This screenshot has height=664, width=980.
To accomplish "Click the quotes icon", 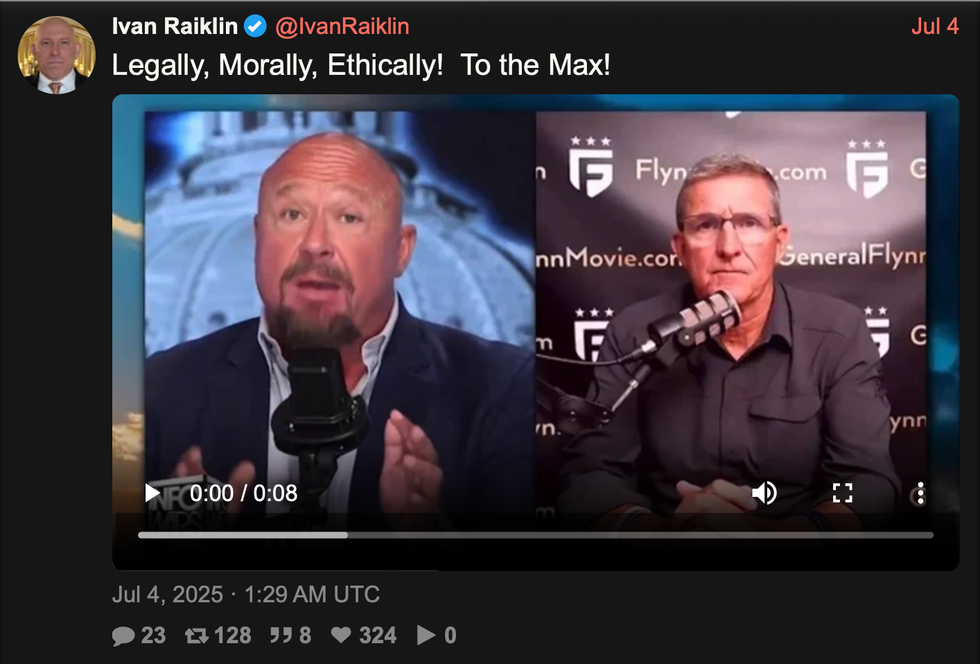I will pos(281,636).
